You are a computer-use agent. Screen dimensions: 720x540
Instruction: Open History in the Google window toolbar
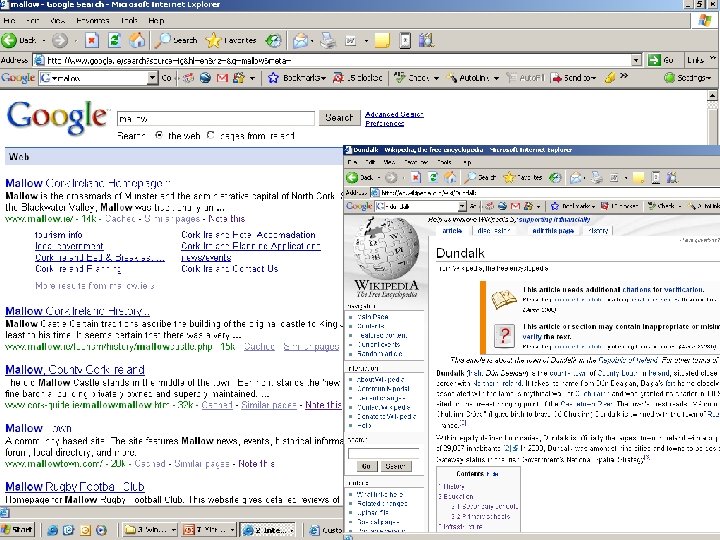click(x=274, y=40)
